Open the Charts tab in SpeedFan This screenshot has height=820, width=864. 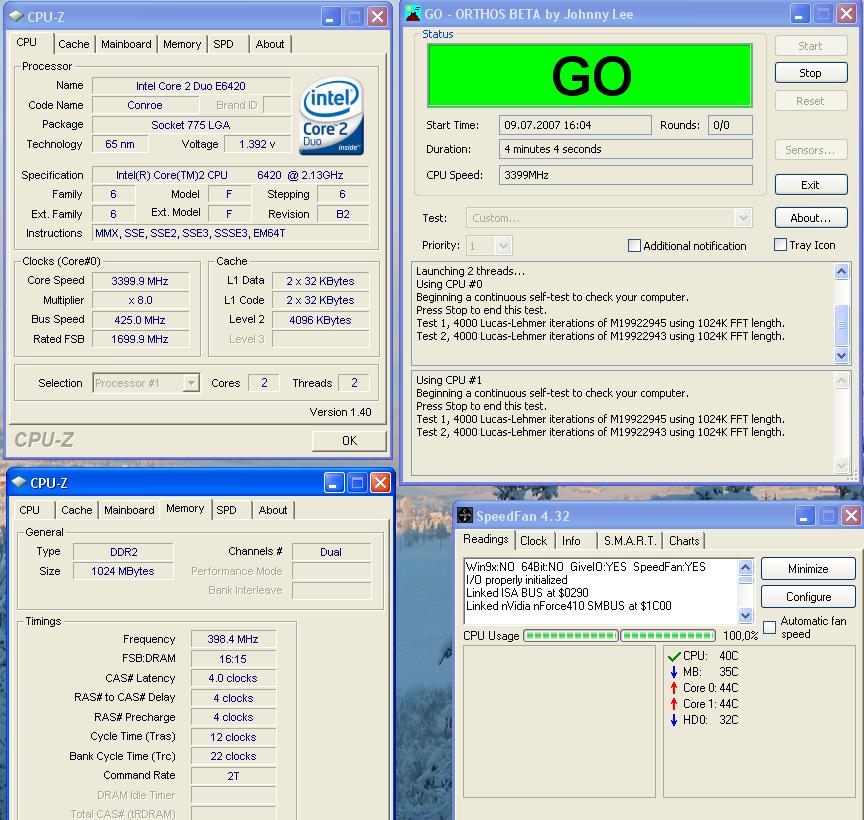pyautogui.click(x=684, y=541)
